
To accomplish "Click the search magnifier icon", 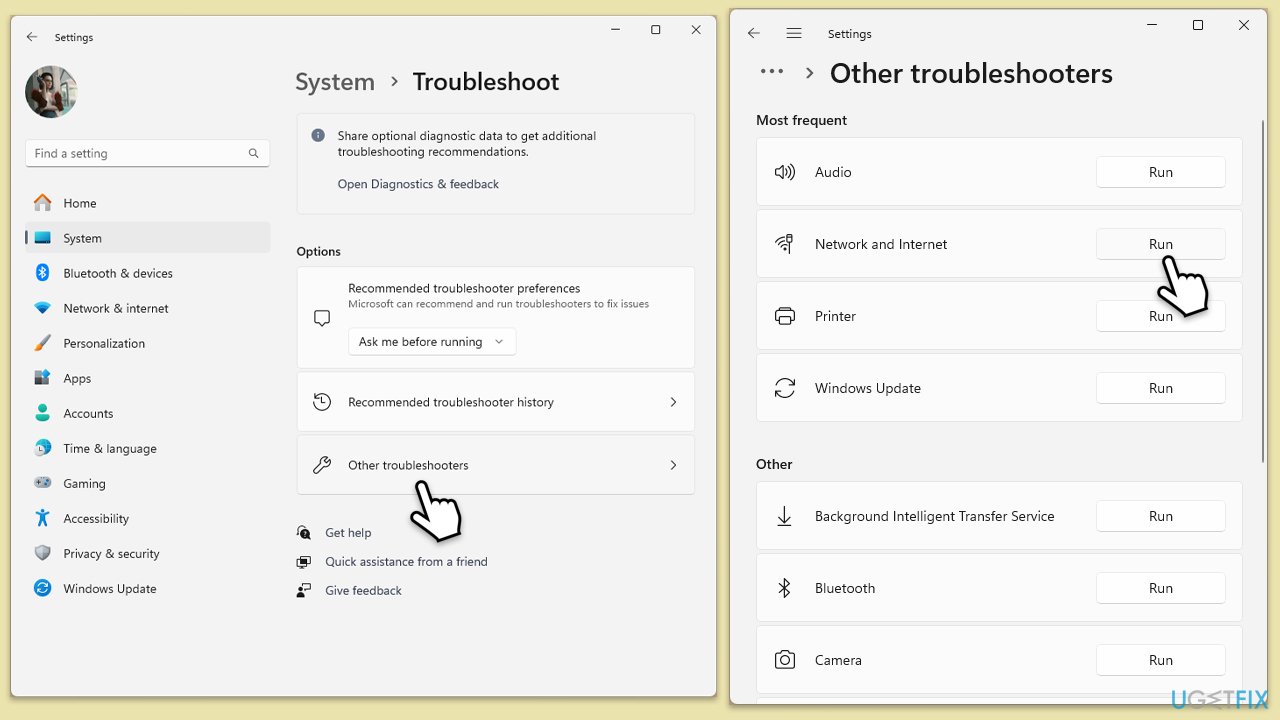I will click(x=254, y=153).
